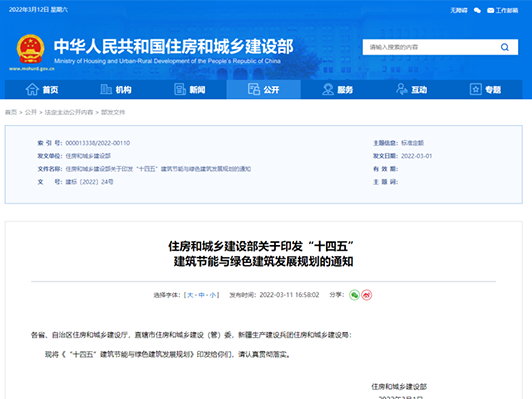Click the document icon beside 公开
The image size is (532, 399).
pos(254,90)
